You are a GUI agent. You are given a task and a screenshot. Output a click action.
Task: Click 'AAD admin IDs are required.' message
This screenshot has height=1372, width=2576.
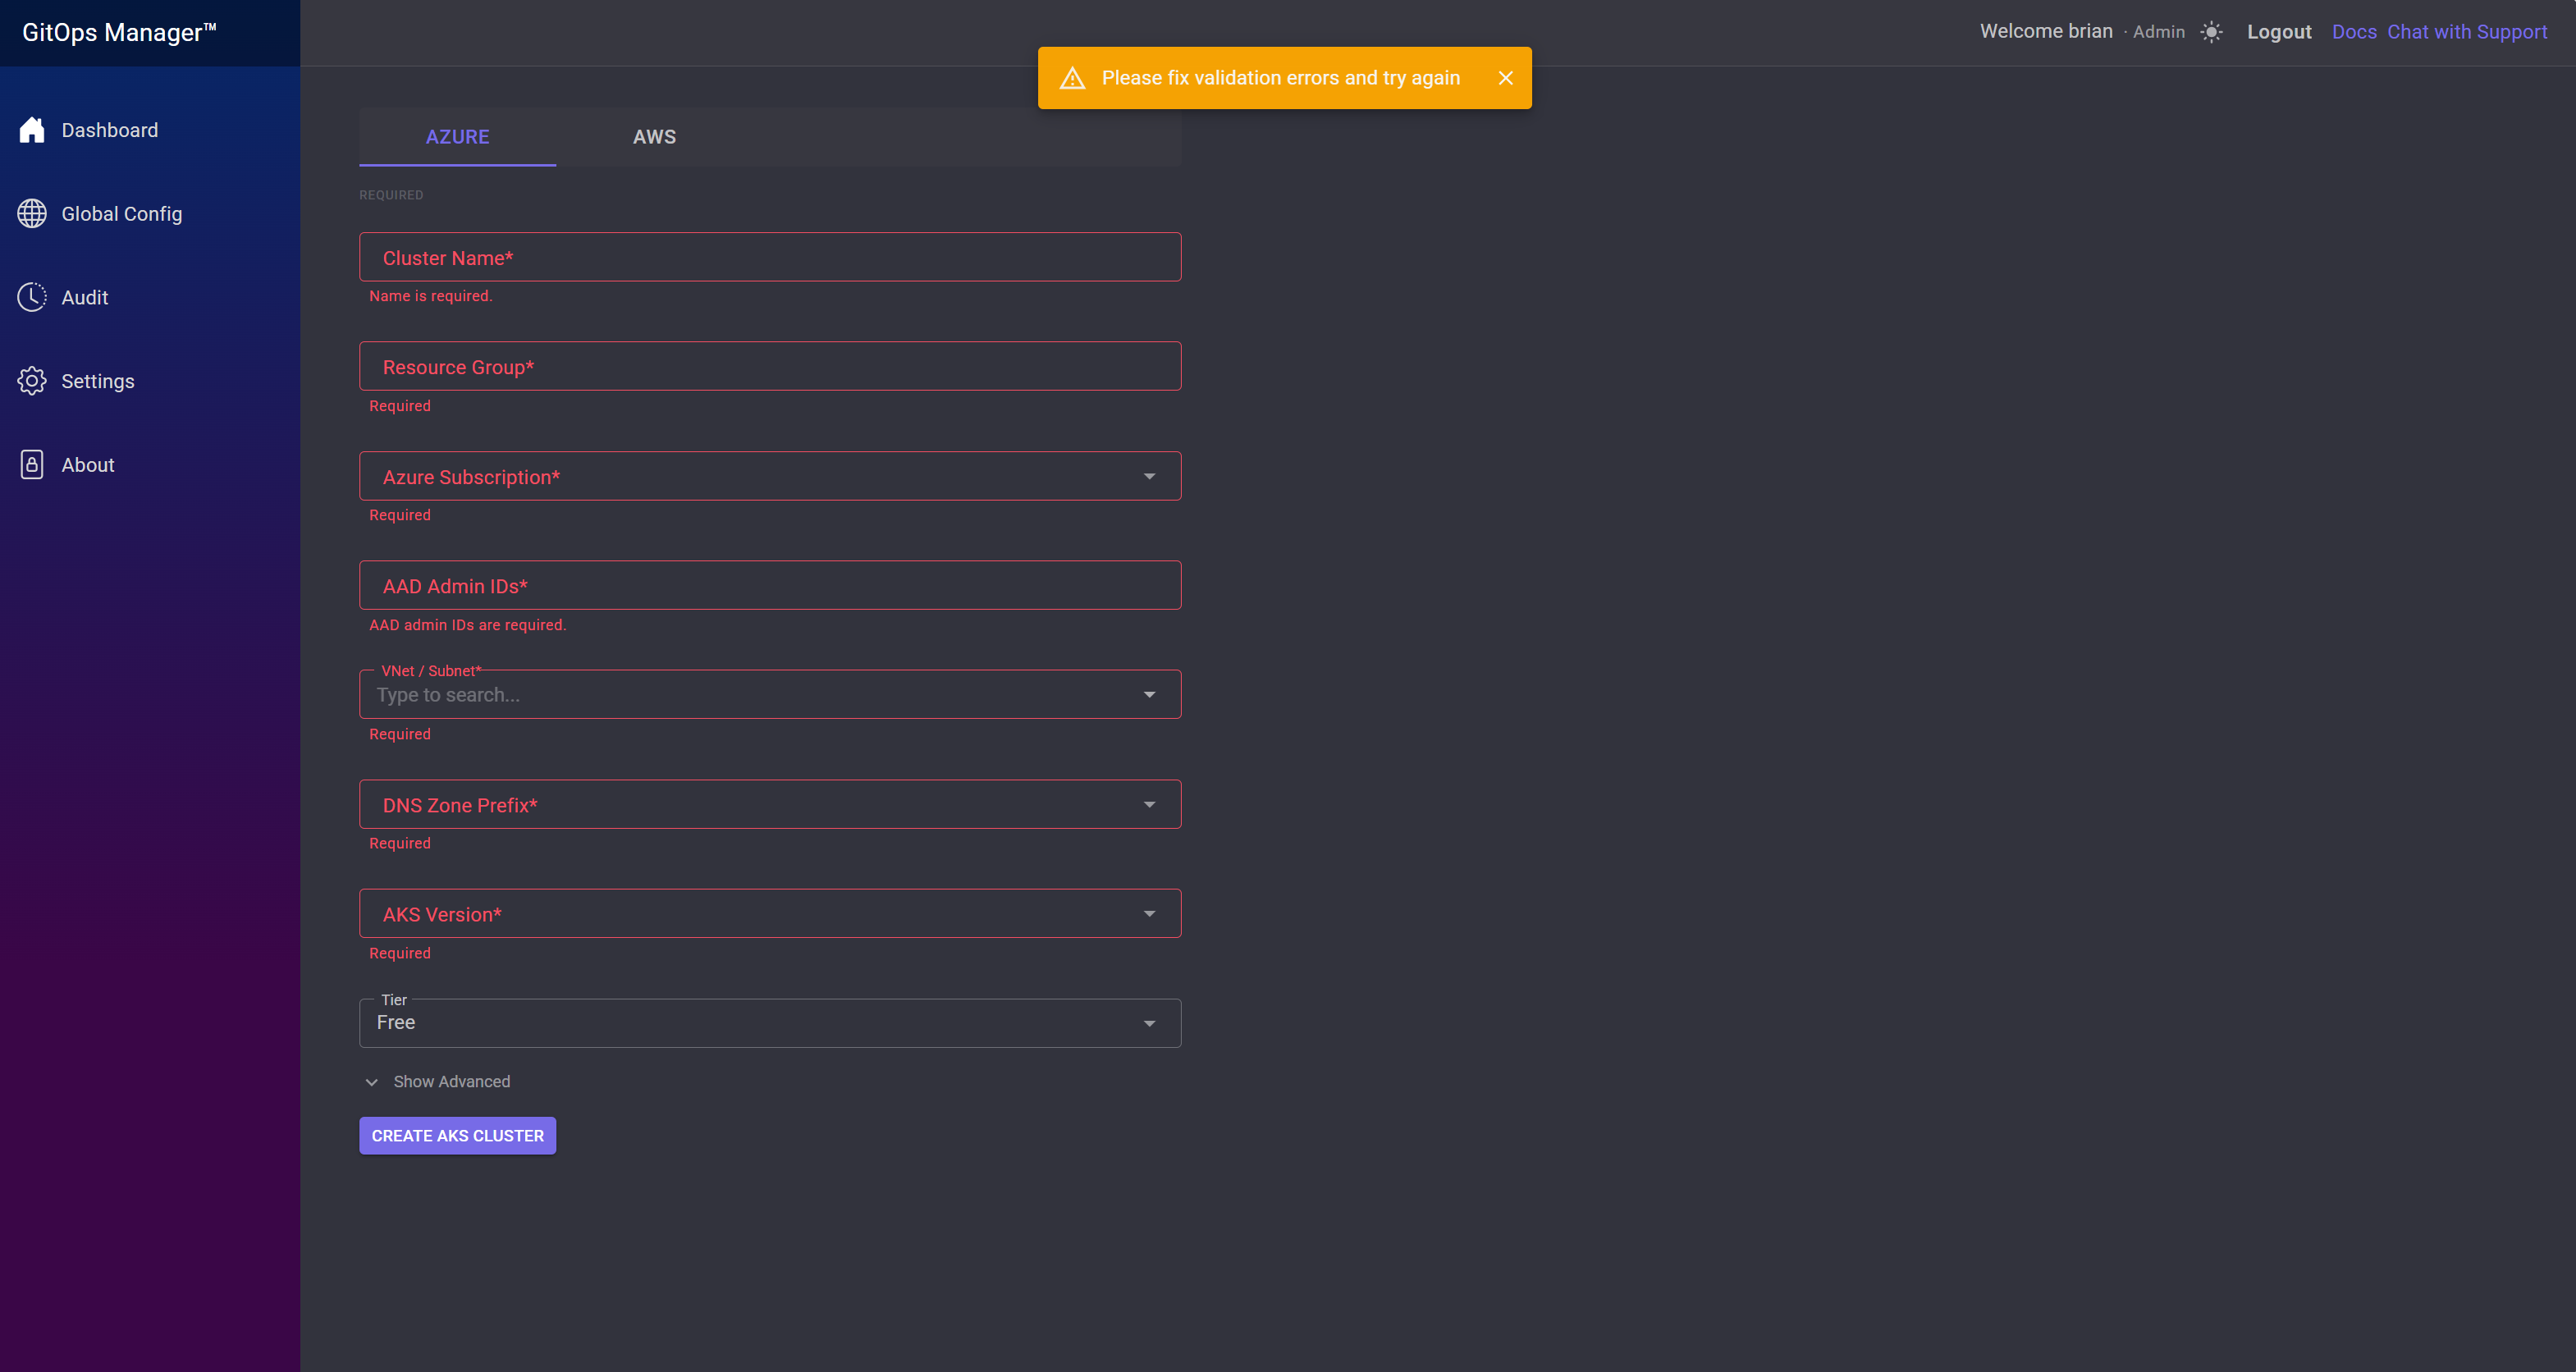[x=467, y=625]
